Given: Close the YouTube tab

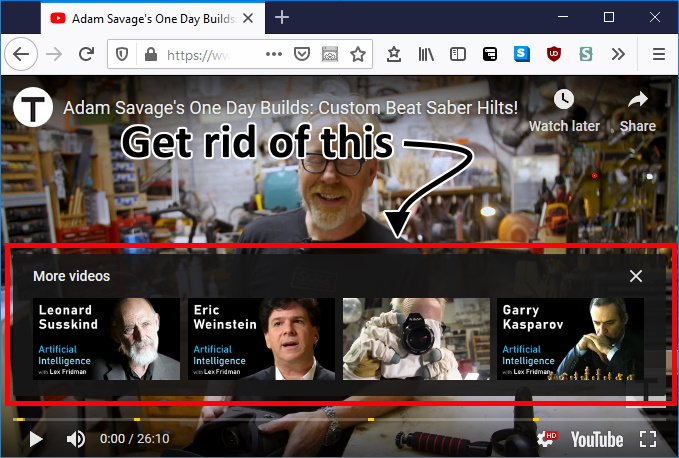Looking at the screenshot, I should coord(248,18).
